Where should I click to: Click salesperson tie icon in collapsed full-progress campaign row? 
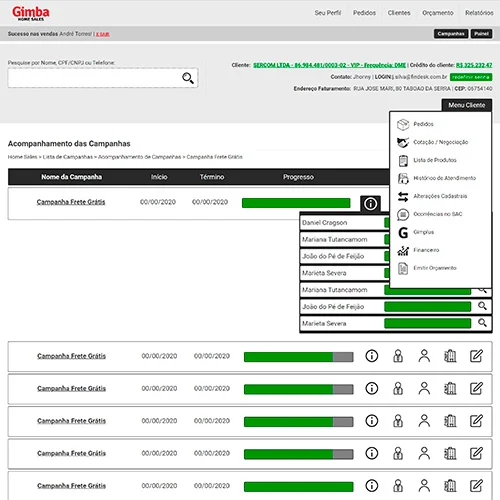point(398,486)
